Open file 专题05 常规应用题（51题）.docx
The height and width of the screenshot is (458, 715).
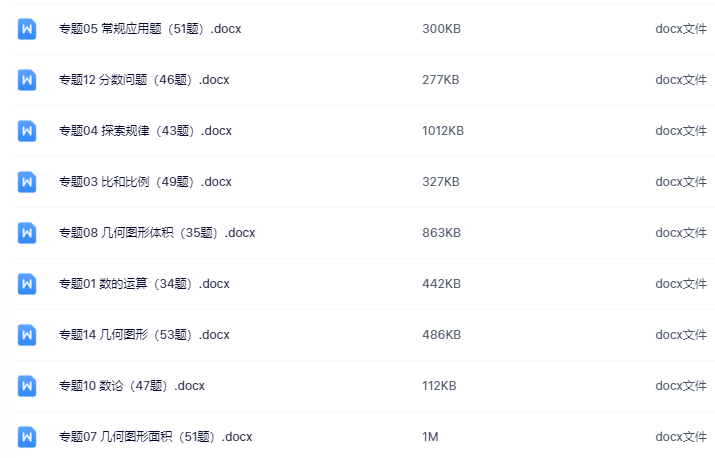click(x=150, y=29)
